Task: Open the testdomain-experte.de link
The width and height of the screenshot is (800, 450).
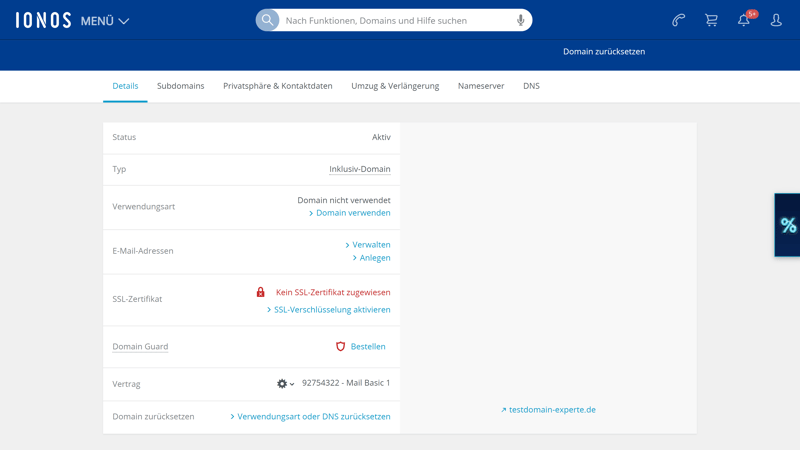Action: (x=552, y=410)
